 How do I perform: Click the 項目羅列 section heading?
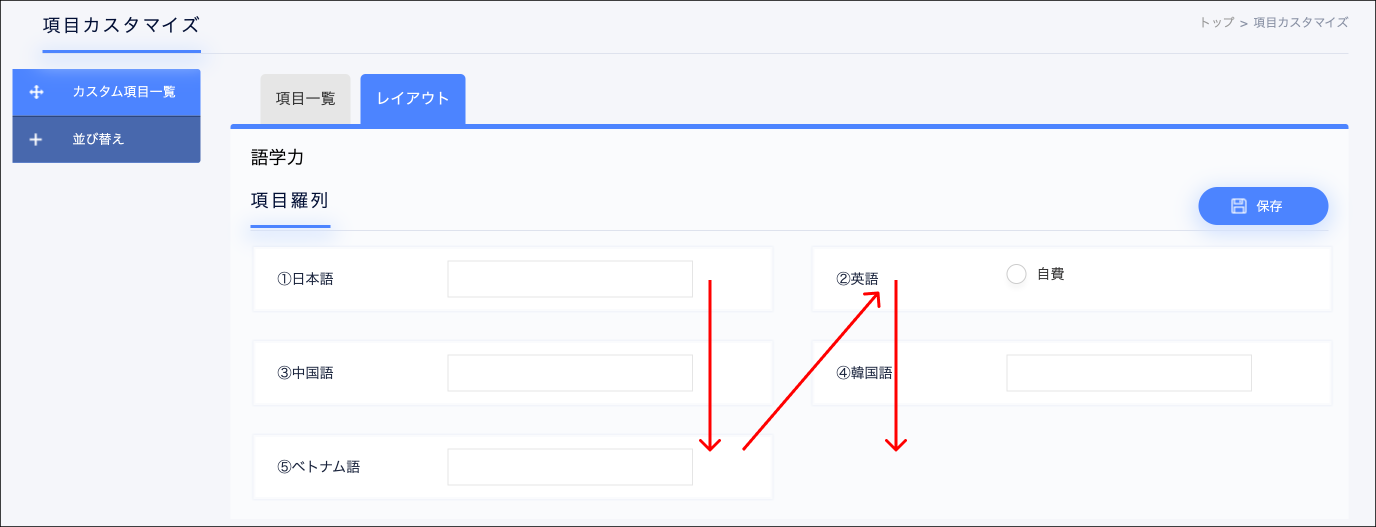click(x=289, y=200)
